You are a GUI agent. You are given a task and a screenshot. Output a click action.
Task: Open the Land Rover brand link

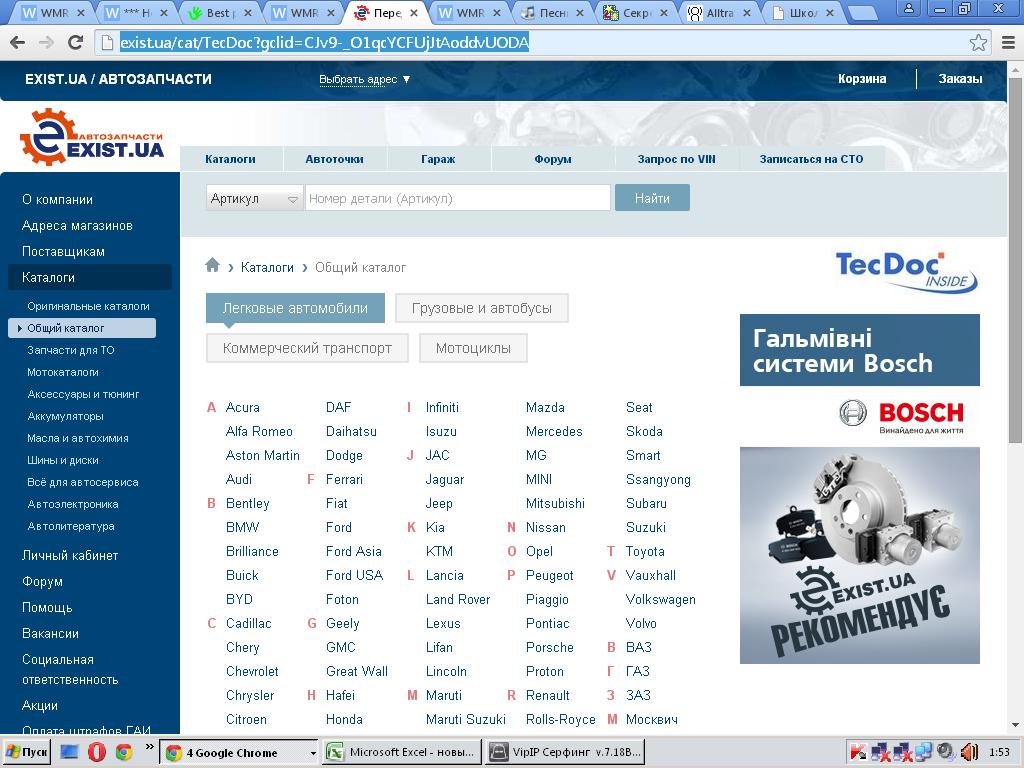458,600
